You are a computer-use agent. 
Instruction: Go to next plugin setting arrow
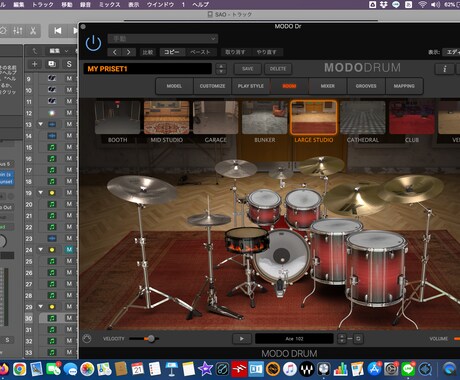point(129,52)
